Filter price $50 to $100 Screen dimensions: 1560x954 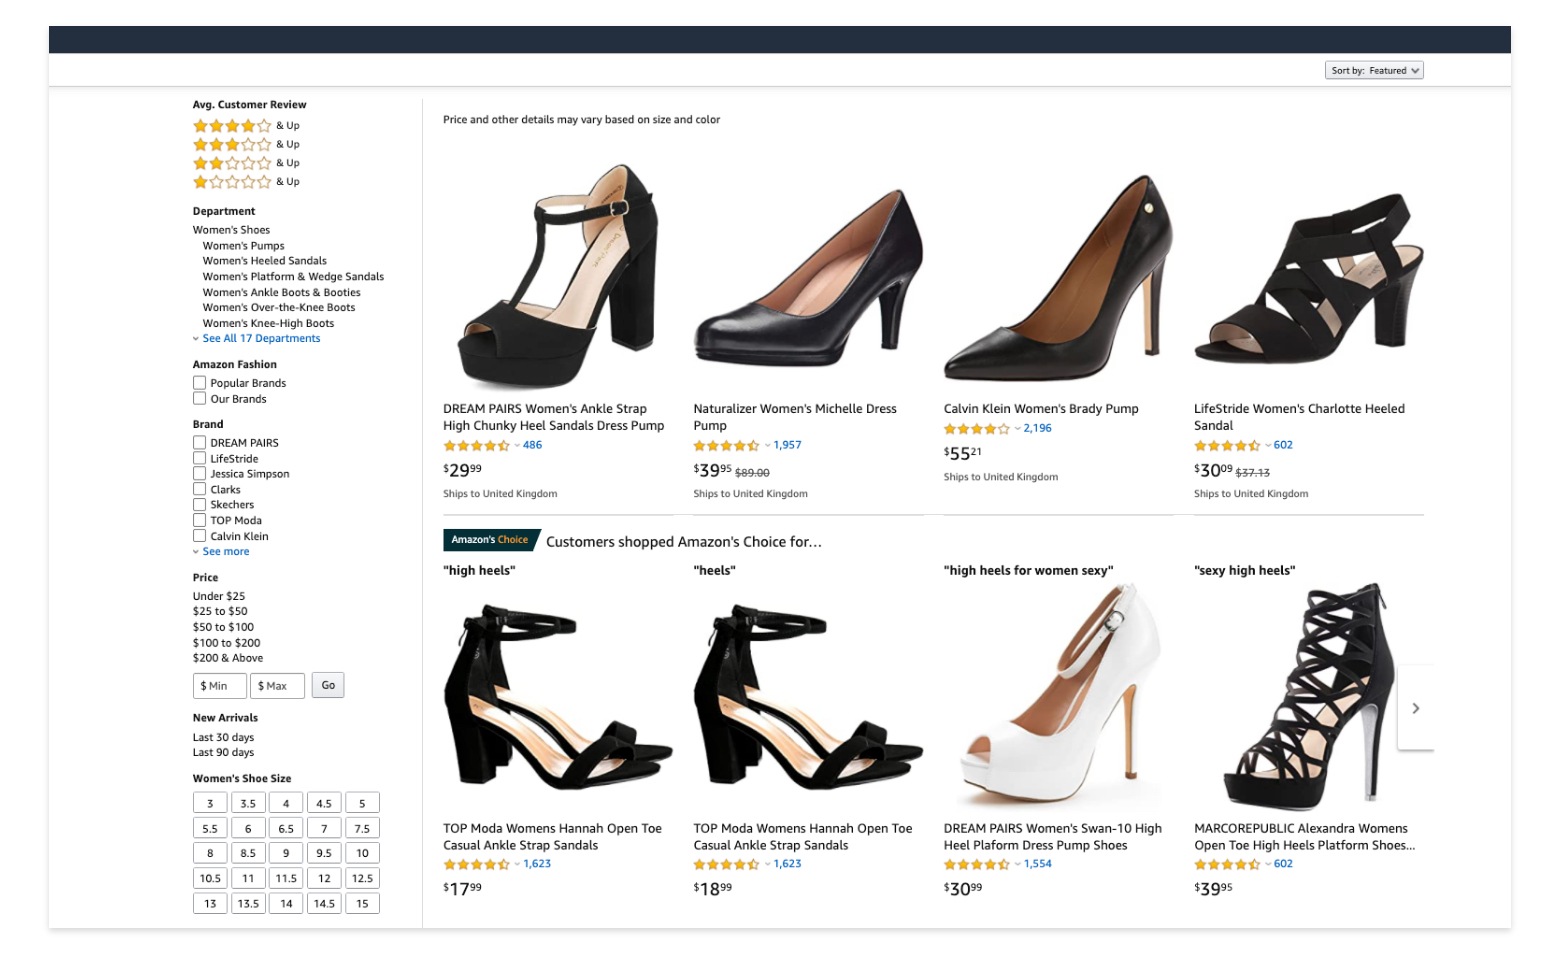click(x=223, y=628)
